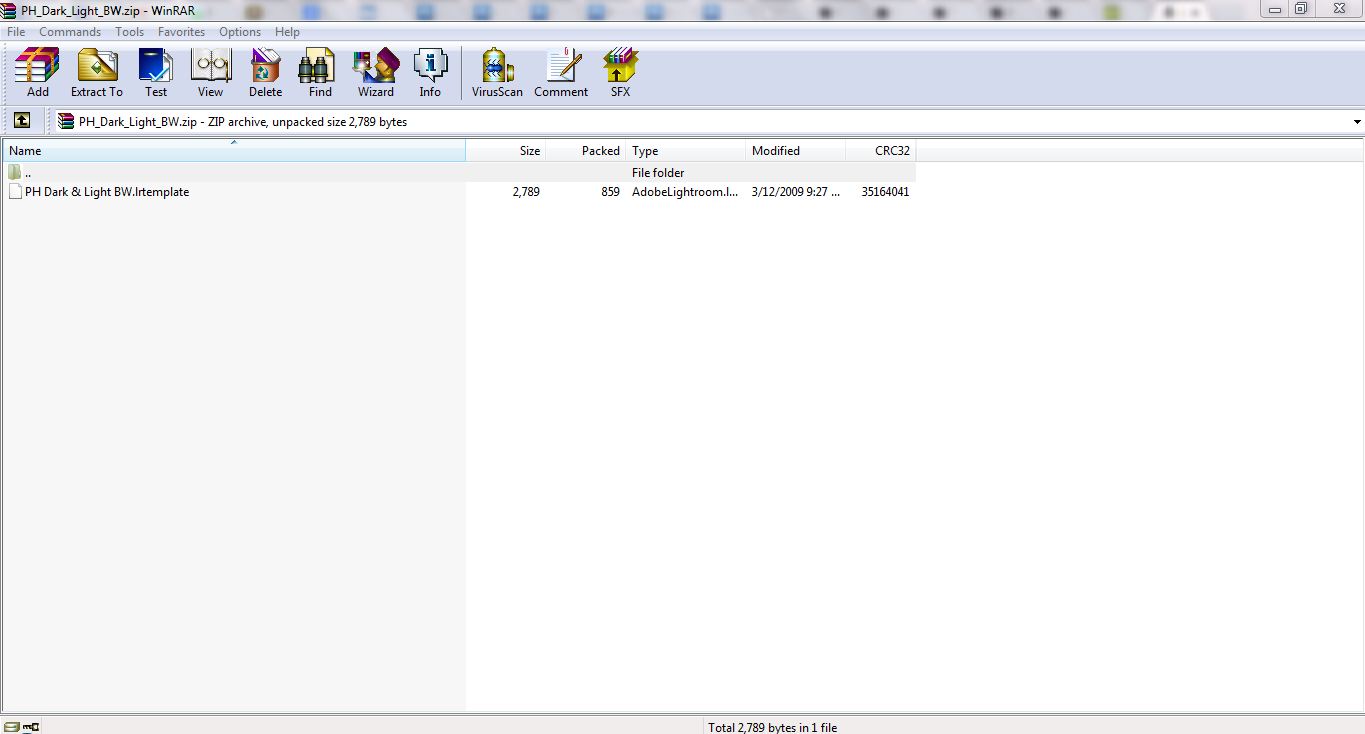Click the AdobeLightroom type cell
1365x734 pixels.
(x=685, y=192)
